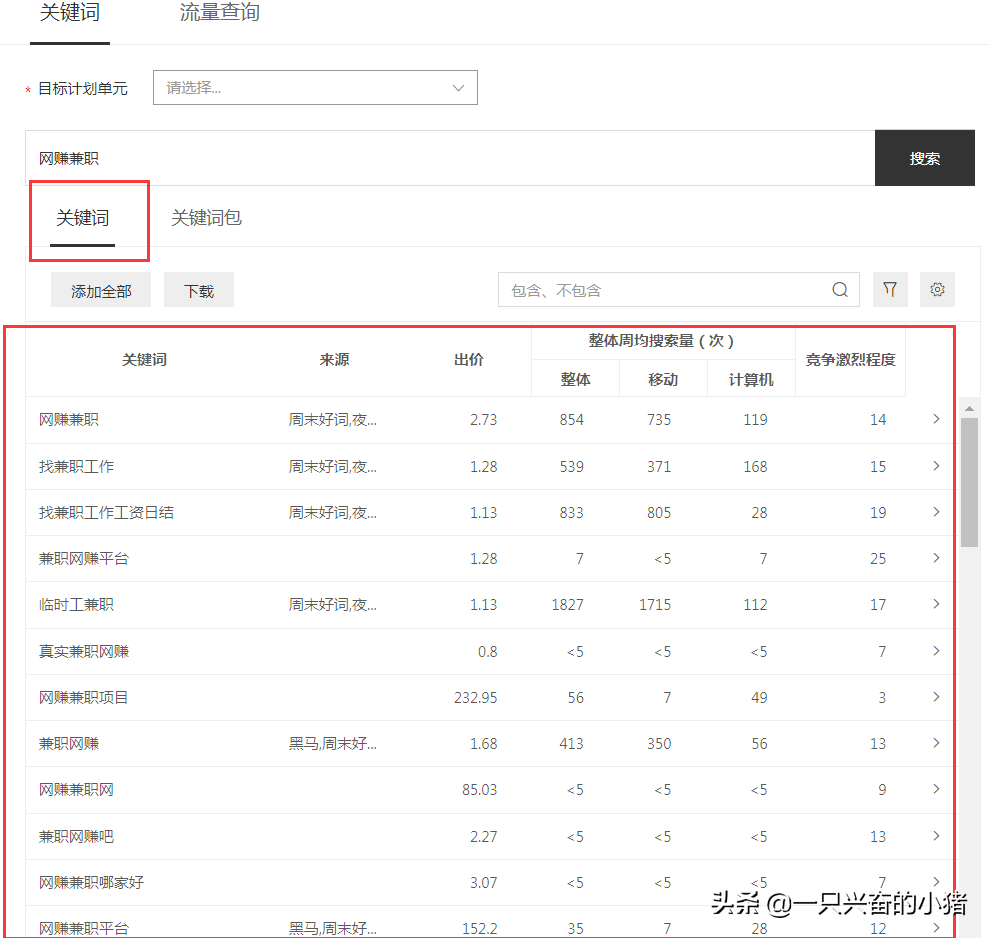The image size is (989, 938).
Task: Select keyword 网赚兼职 in first row
Action: [x=69, y=419]
